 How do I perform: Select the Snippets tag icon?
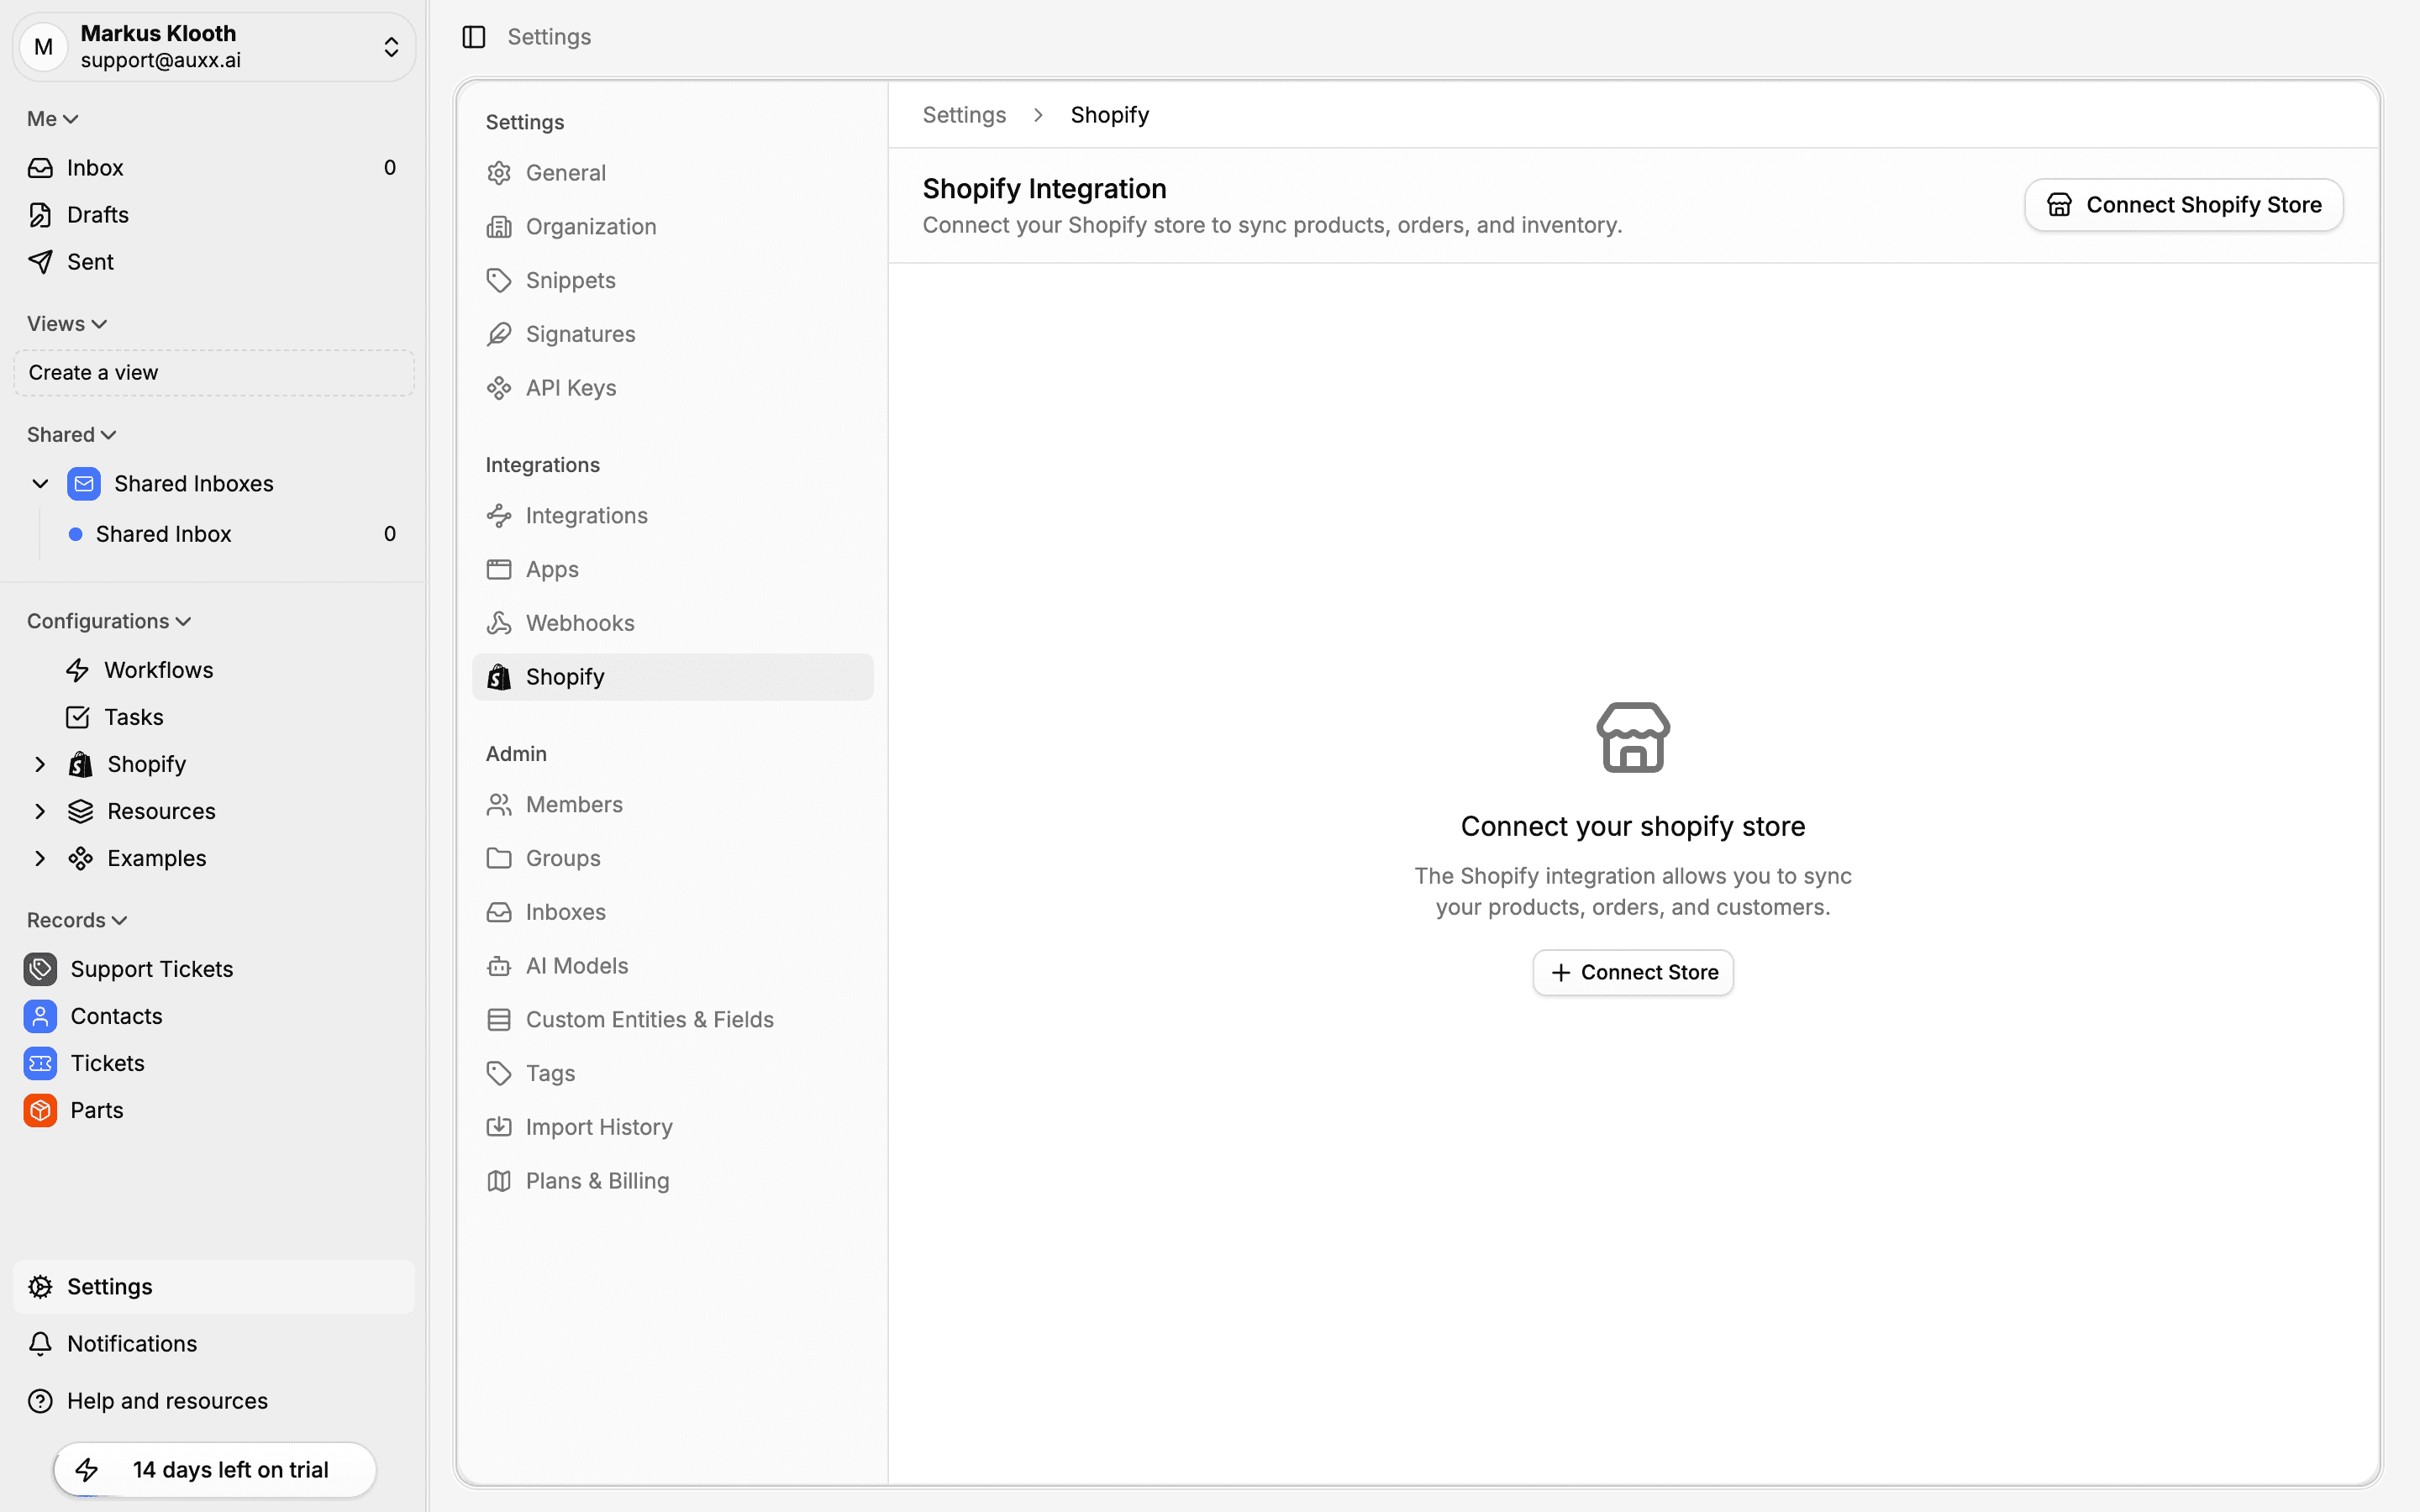coord(499,281)
